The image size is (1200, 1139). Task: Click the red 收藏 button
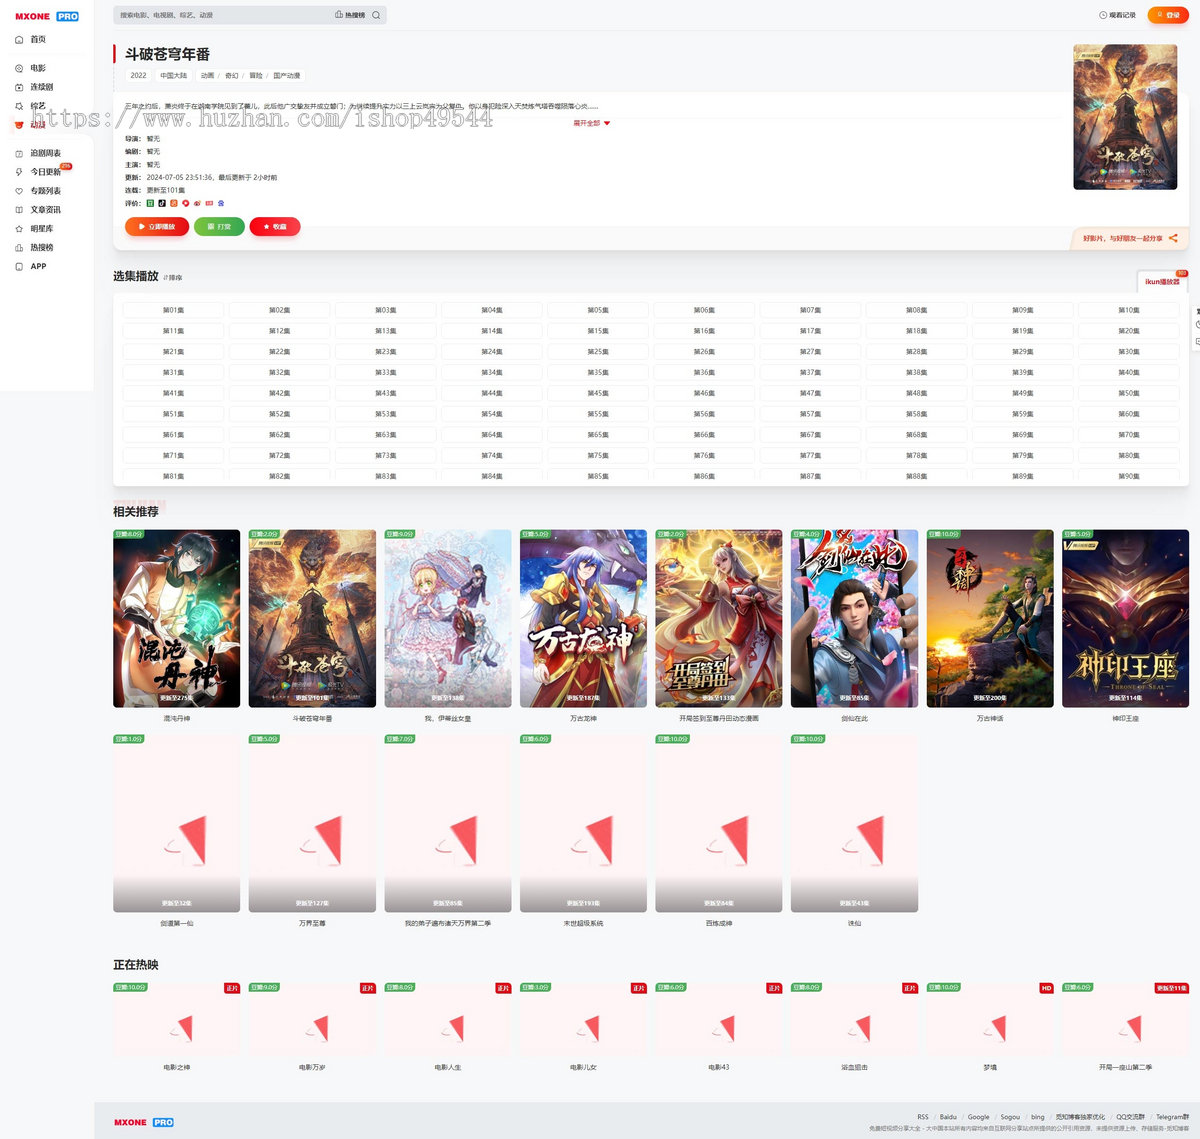coord(275,227)
